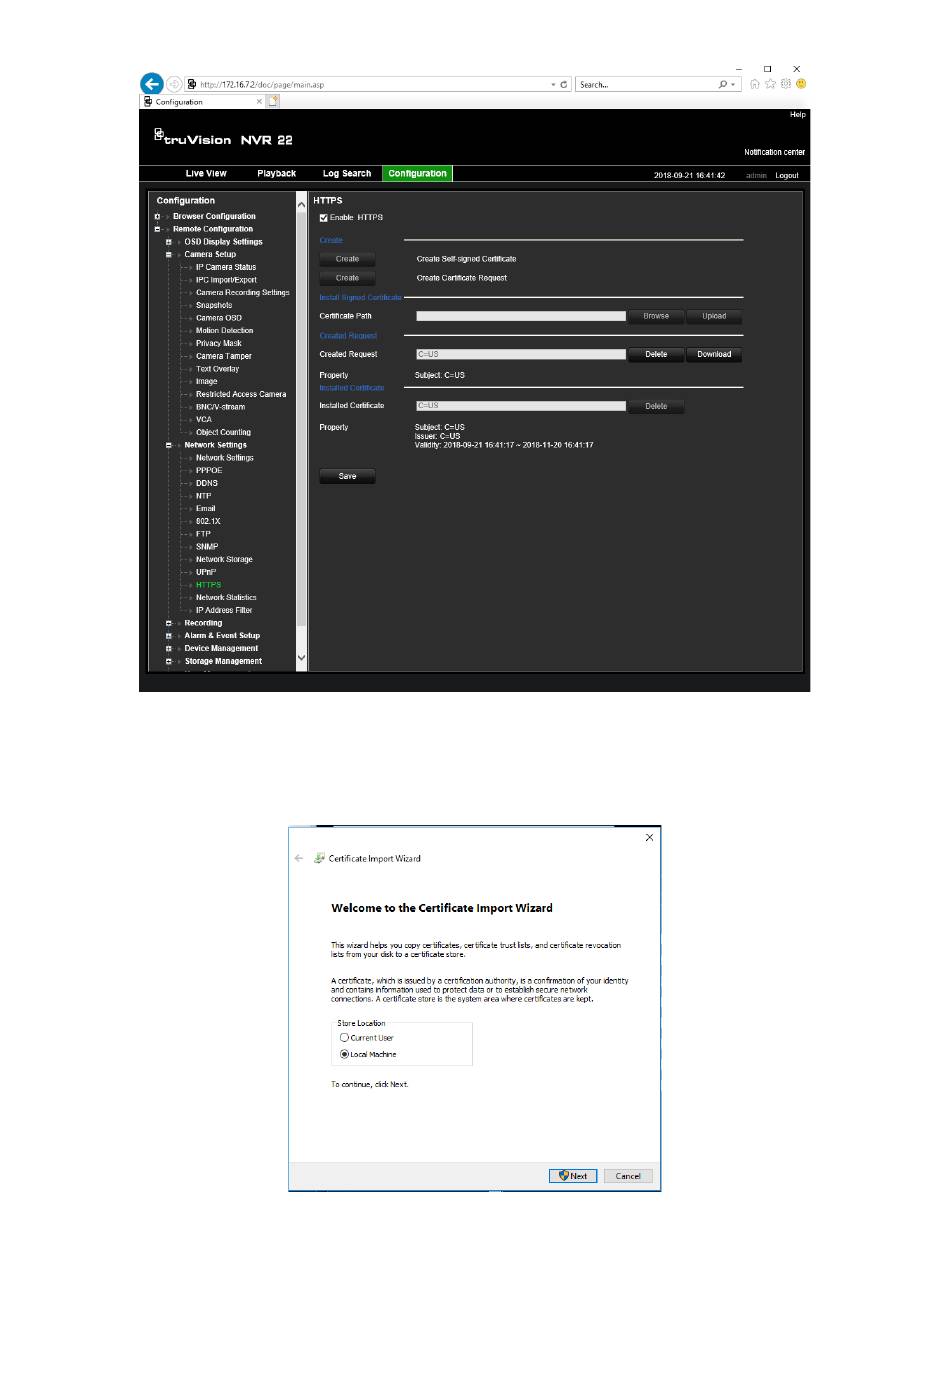
Task: Delete the Installed Certificate
Action: [x=656, y=406]
